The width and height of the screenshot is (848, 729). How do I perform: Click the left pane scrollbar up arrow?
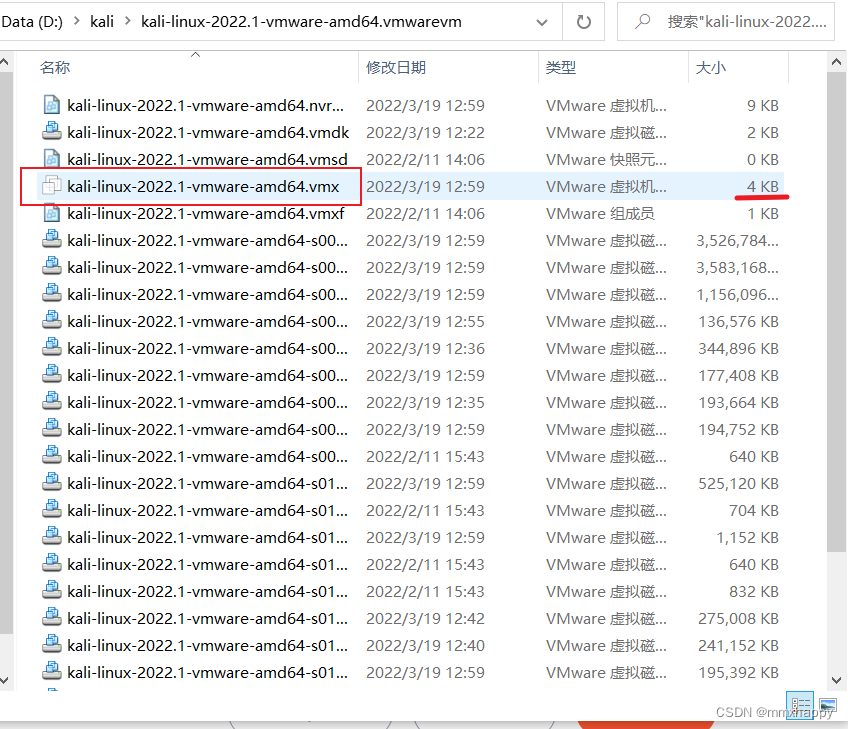pyautogui.click(x=4, y=62)
